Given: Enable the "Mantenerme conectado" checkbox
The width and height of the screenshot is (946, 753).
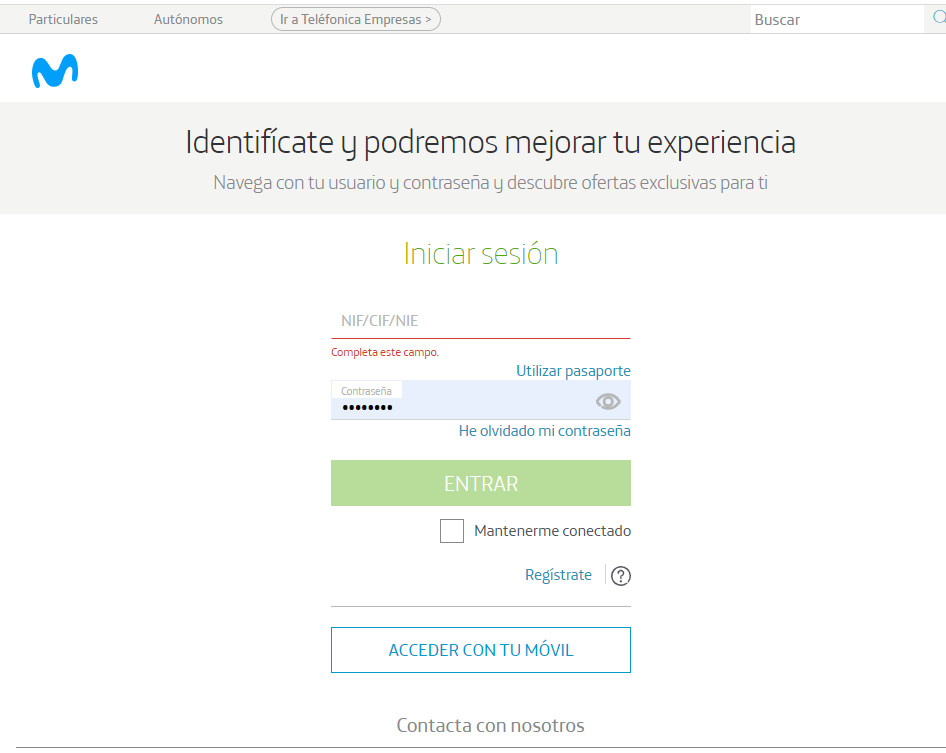Looking at the screenshot, I should (x=451, y=531).
